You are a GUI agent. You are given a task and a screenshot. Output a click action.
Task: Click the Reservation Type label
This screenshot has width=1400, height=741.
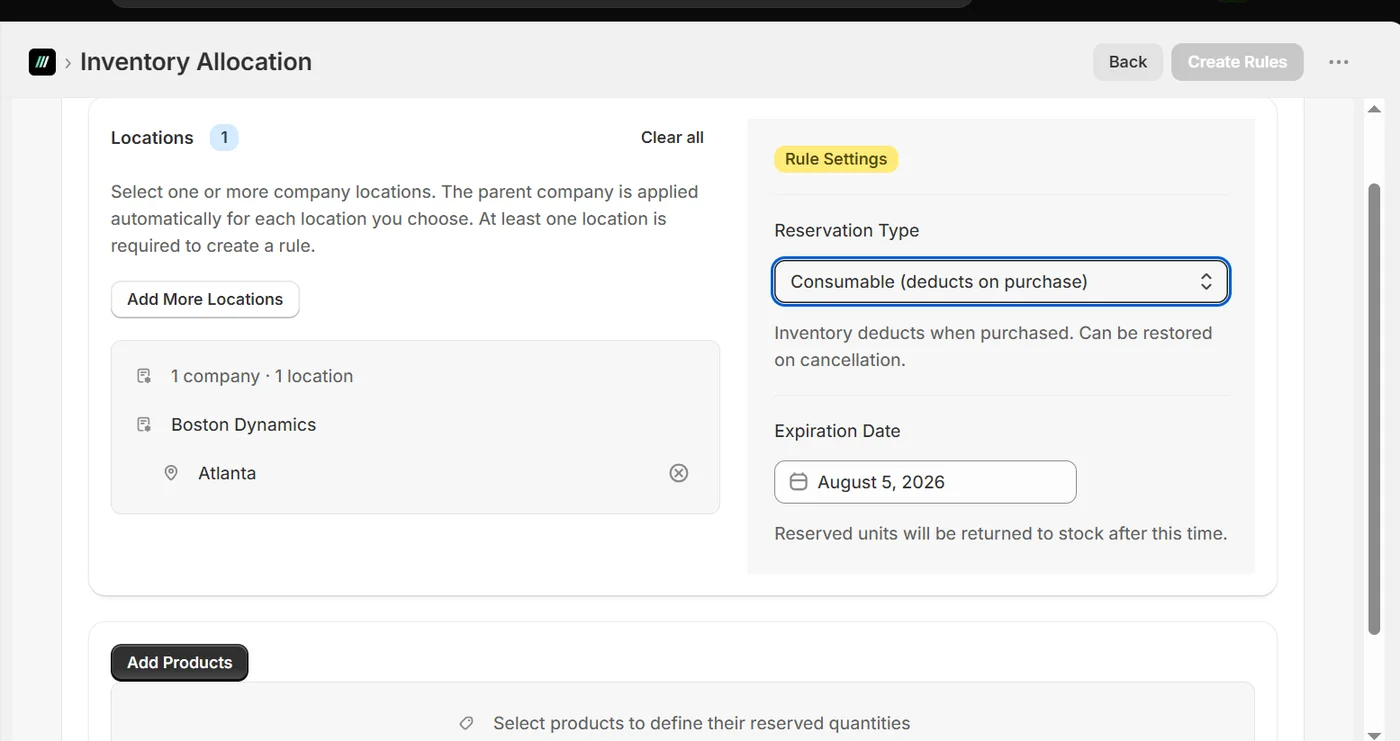847,230
